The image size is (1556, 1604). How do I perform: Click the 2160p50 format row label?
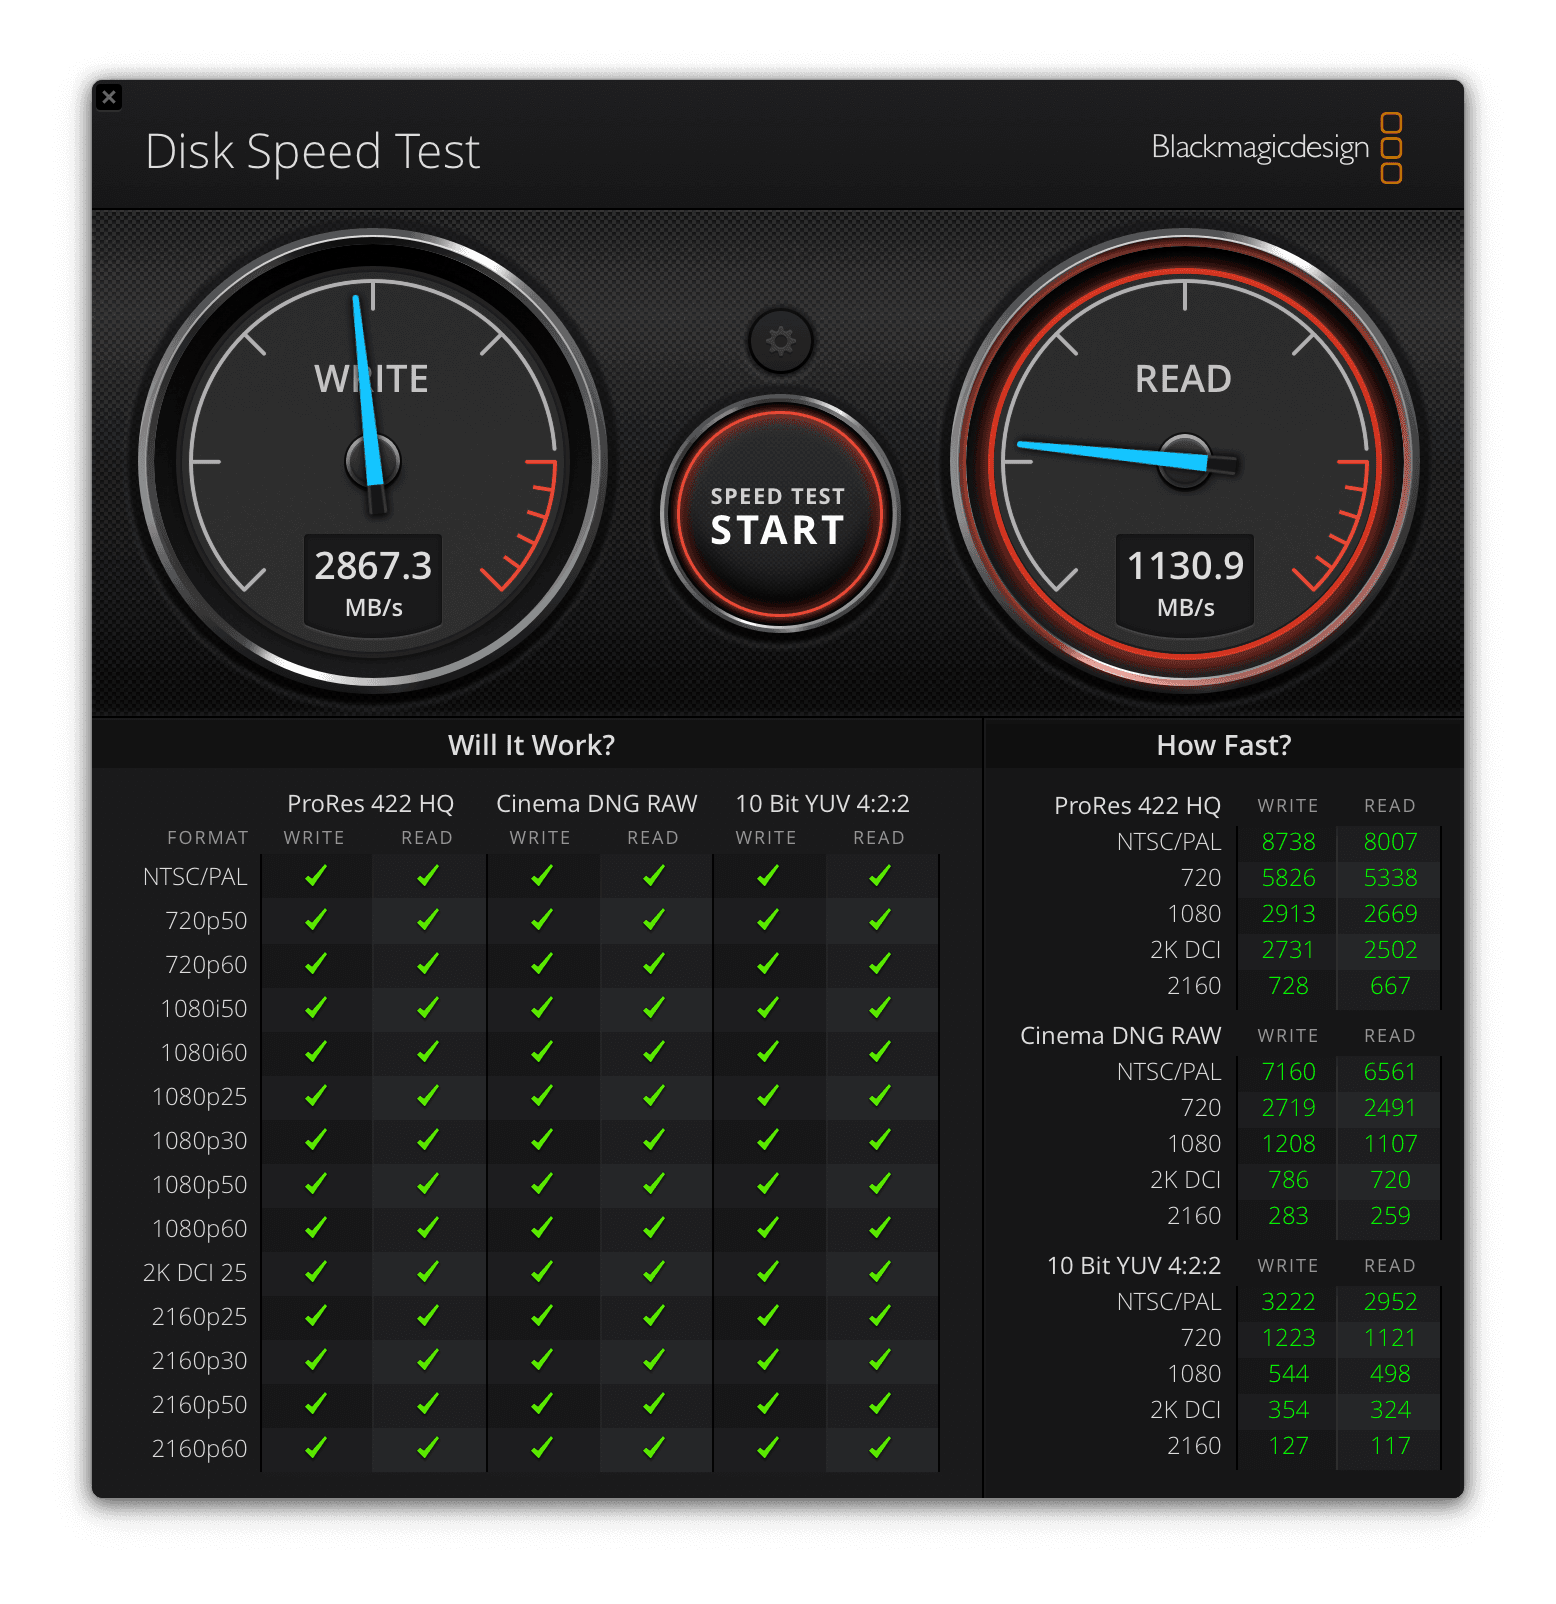pyautogui.click(x=199, y=1404)
